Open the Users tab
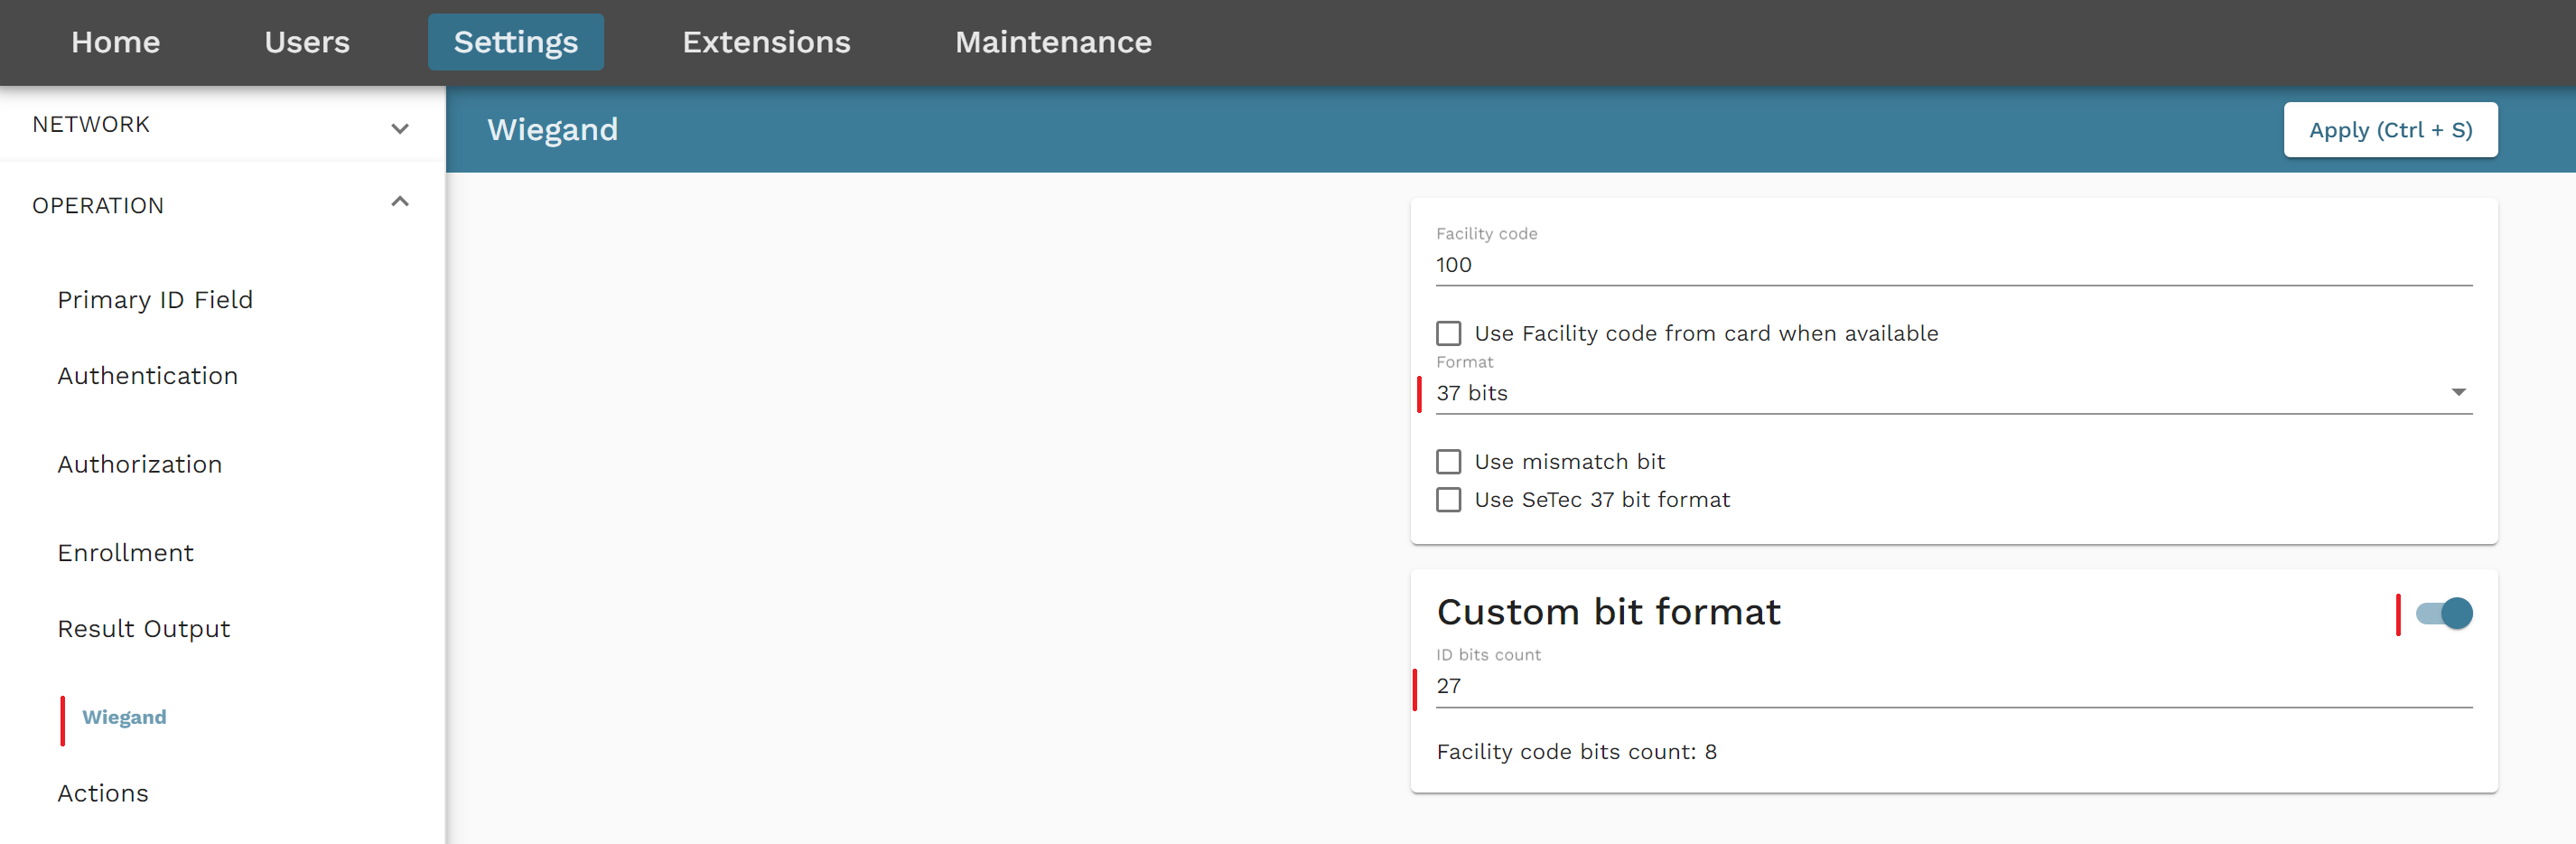Image resolution: width=2576 pixels, height=844 pixels. coord(307,42)
